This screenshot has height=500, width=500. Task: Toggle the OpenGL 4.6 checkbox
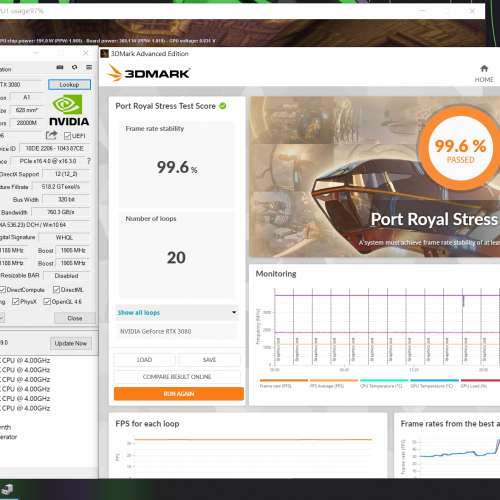(x=47, y=302)
